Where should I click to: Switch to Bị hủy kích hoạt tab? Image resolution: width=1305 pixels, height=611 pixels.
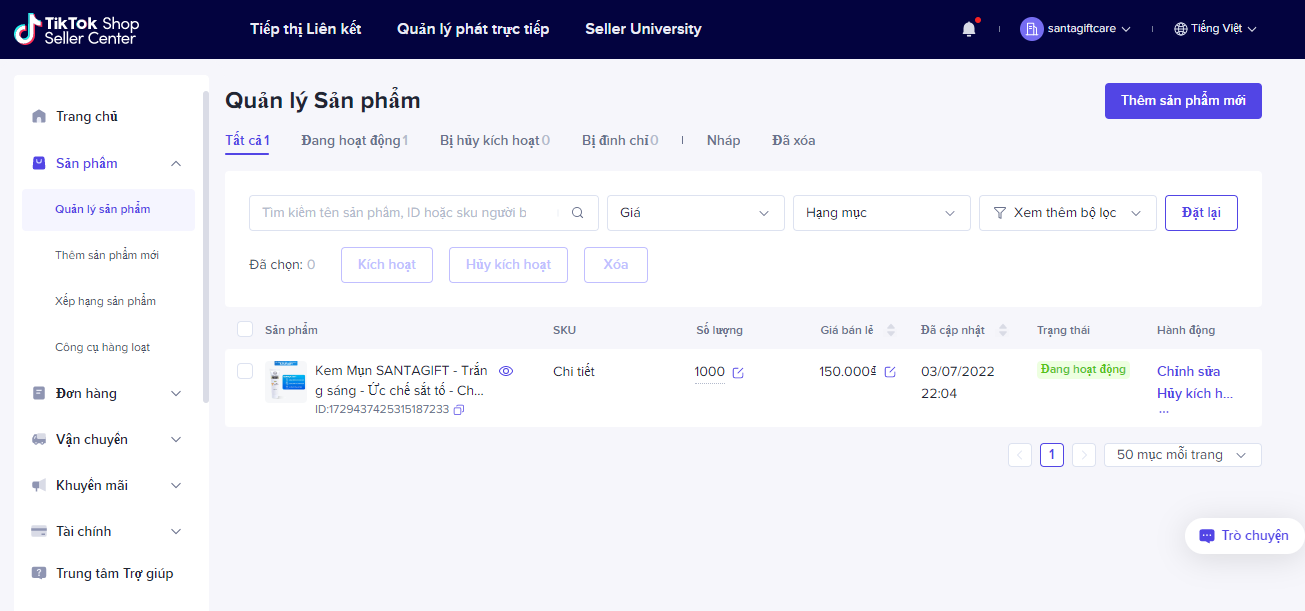click(x=495, y=140)
